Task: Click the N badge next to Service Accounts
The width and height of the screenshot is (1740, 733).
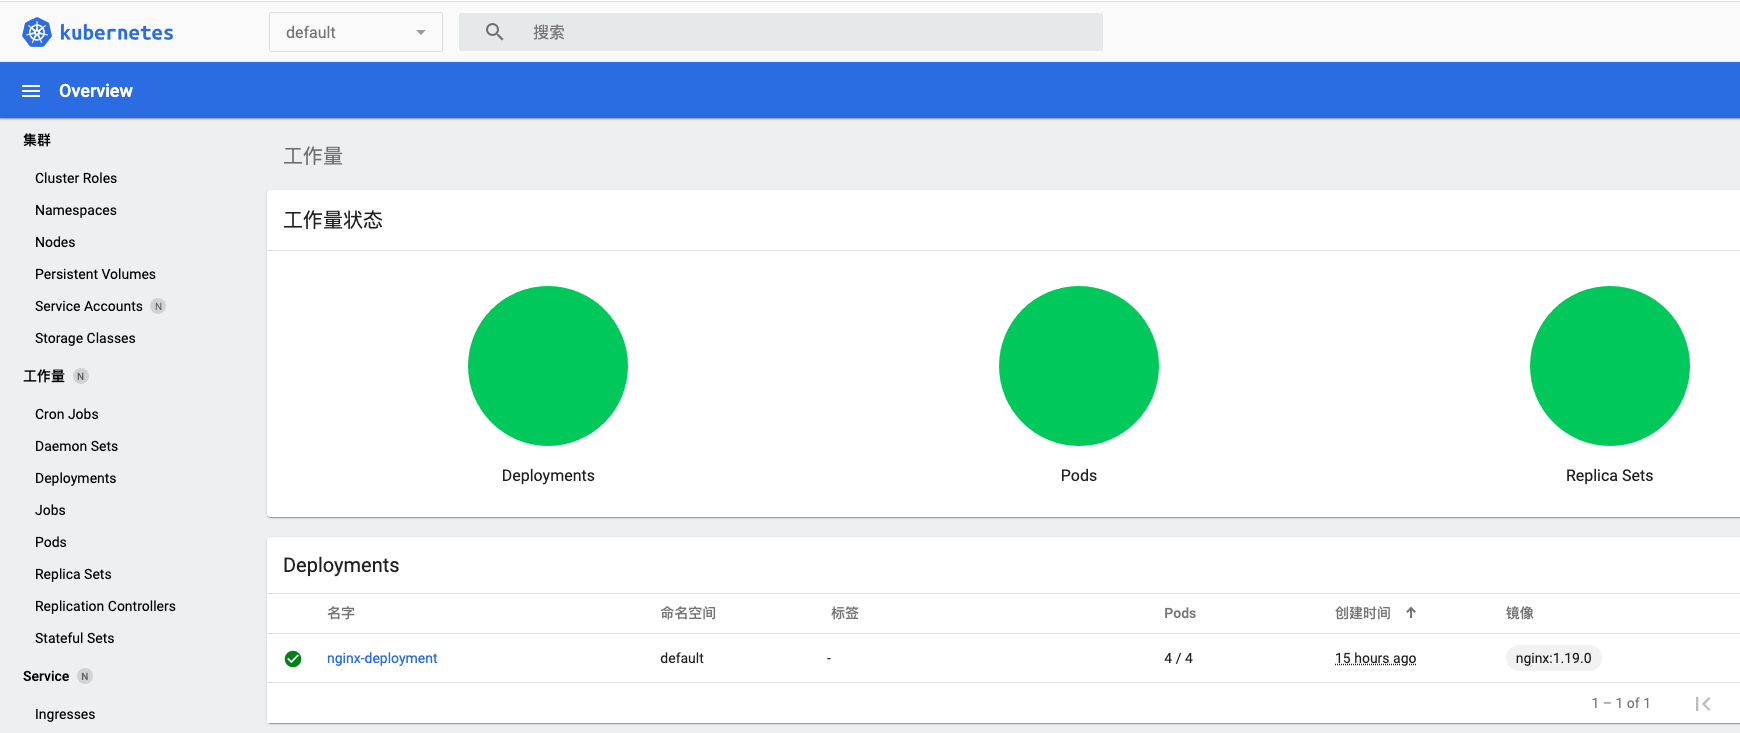Action: pyautogui.click(x=158, y=306)
